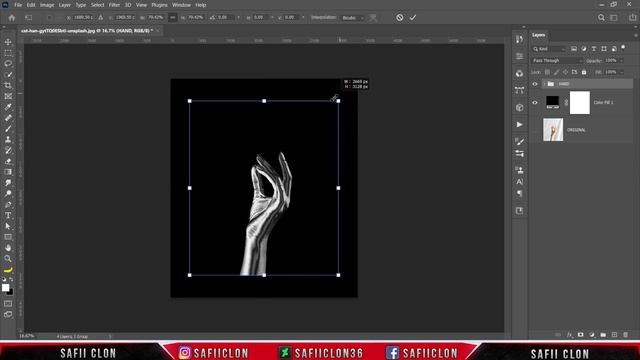Open the Interpolation Bicubic dropdown
The image size is (640, 360).
(353, 18)
